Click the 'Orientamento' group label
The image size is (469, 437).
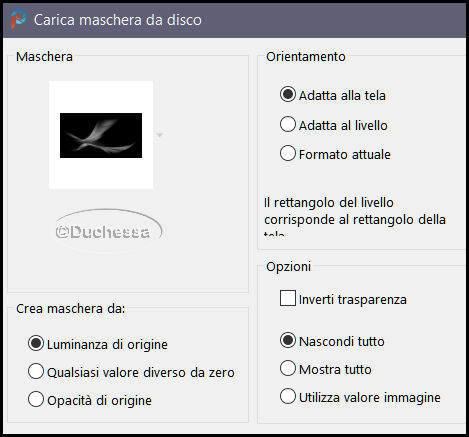(x=306, y=57)
